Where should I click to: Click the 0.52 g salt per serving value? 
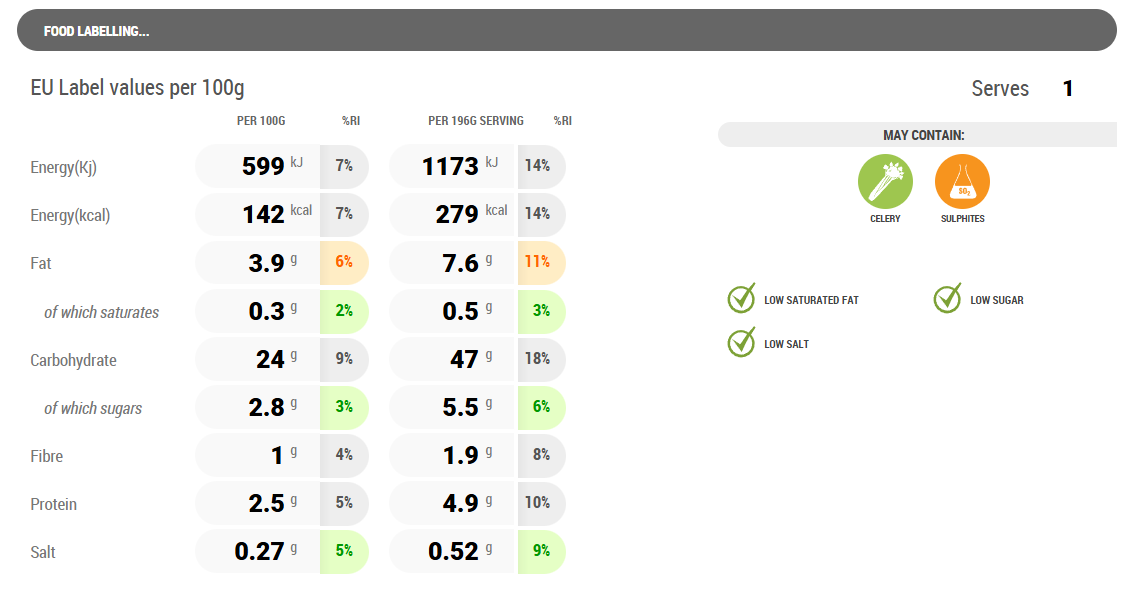pyautogui.click(x=454, y=551)
